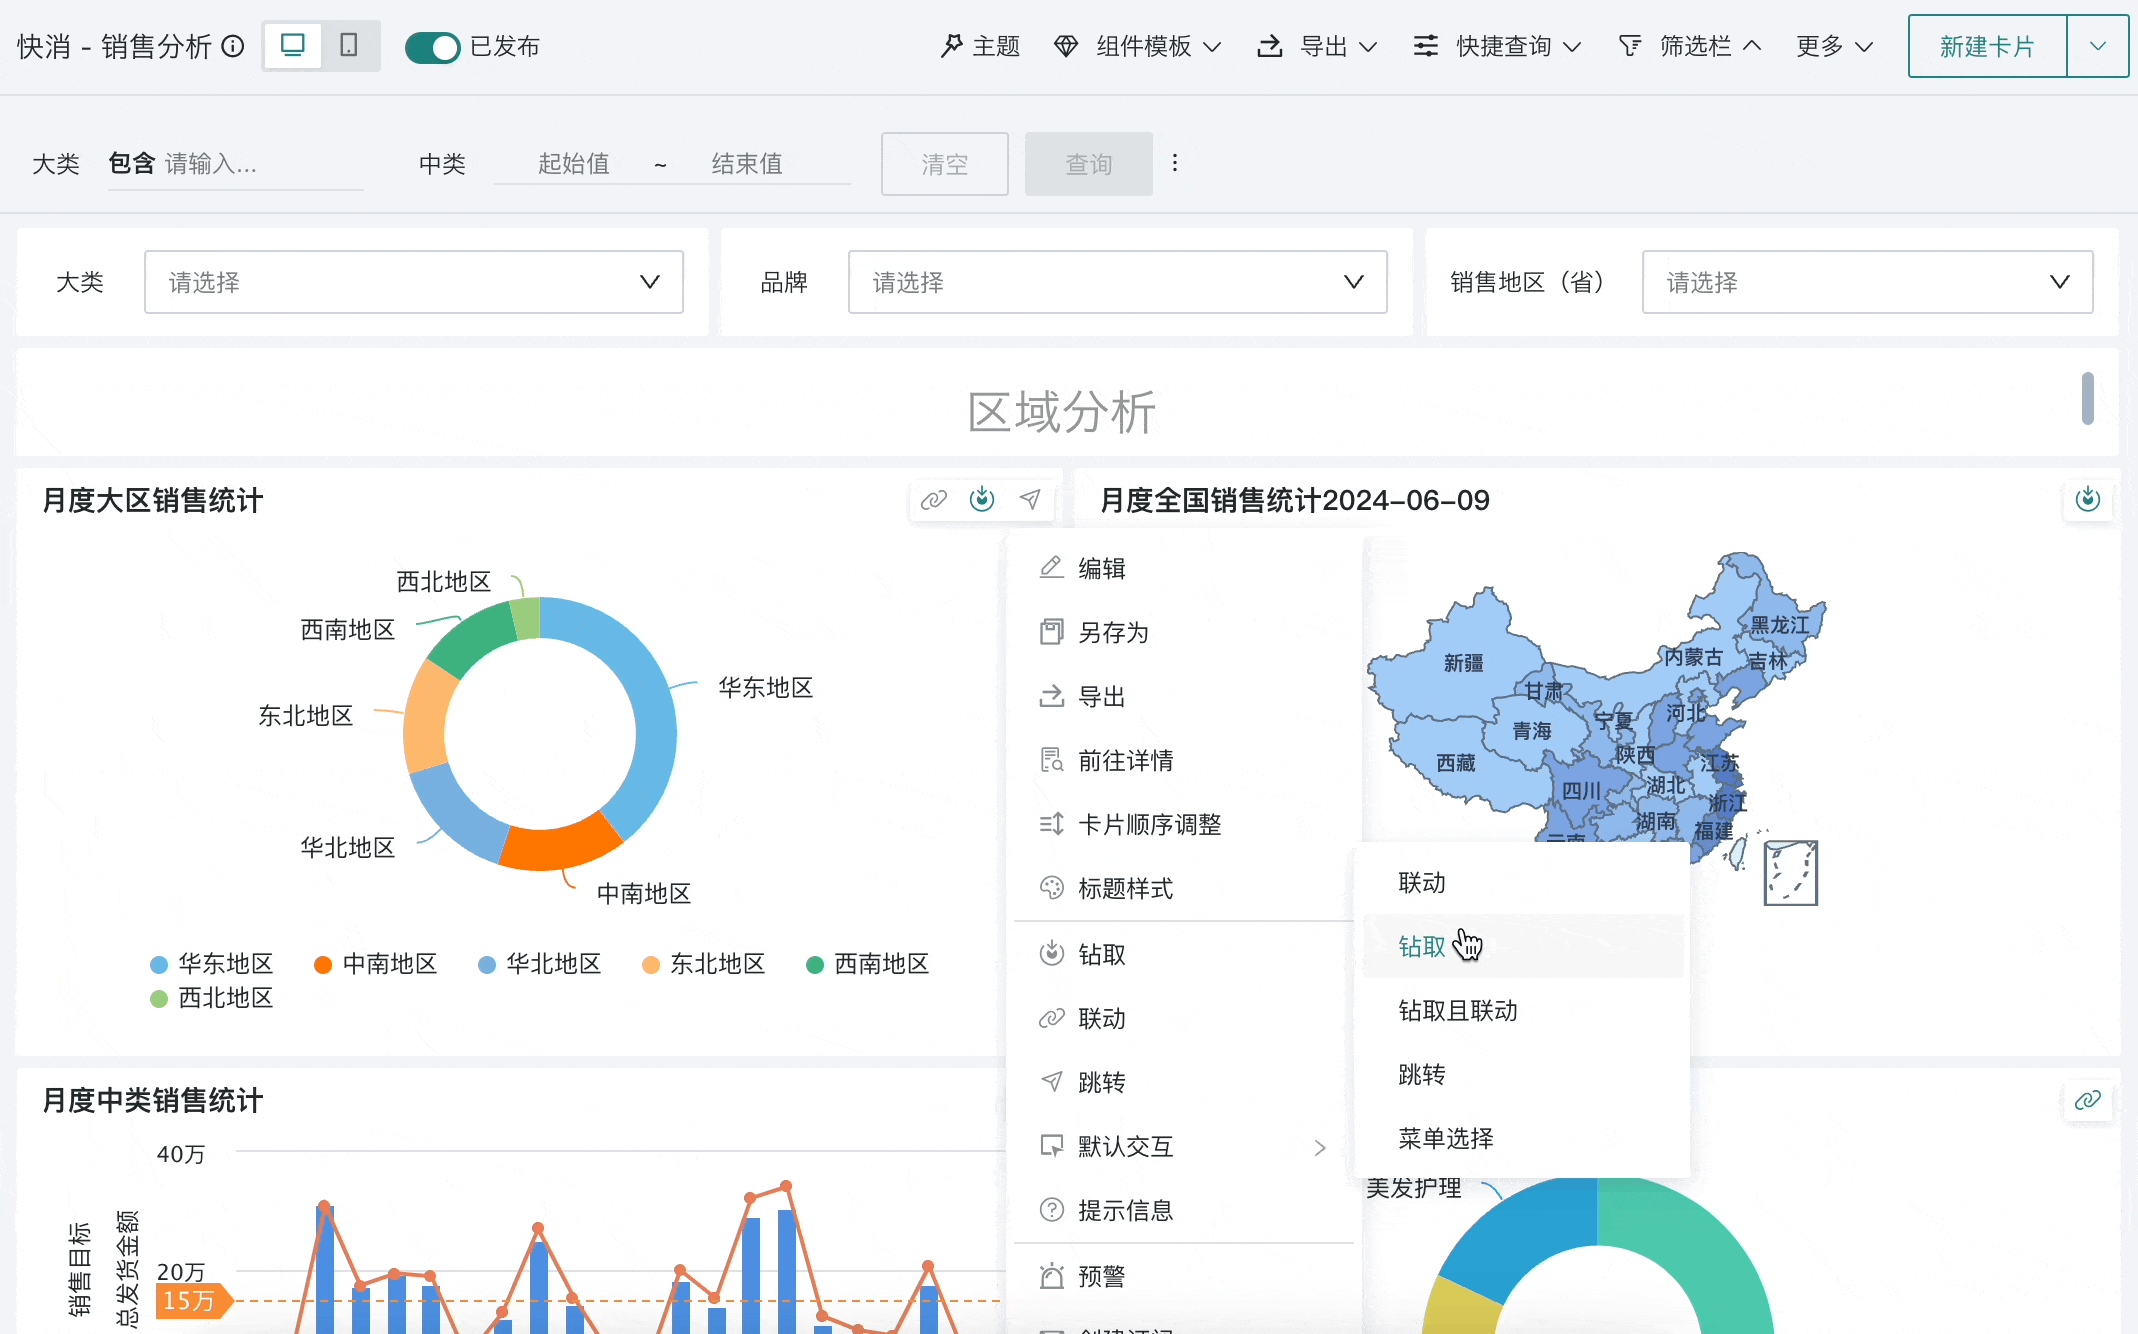Open the 大类 请选择 dropdown
Image resolution: width=2138 pixels, height=1334 pixels.
414,282
